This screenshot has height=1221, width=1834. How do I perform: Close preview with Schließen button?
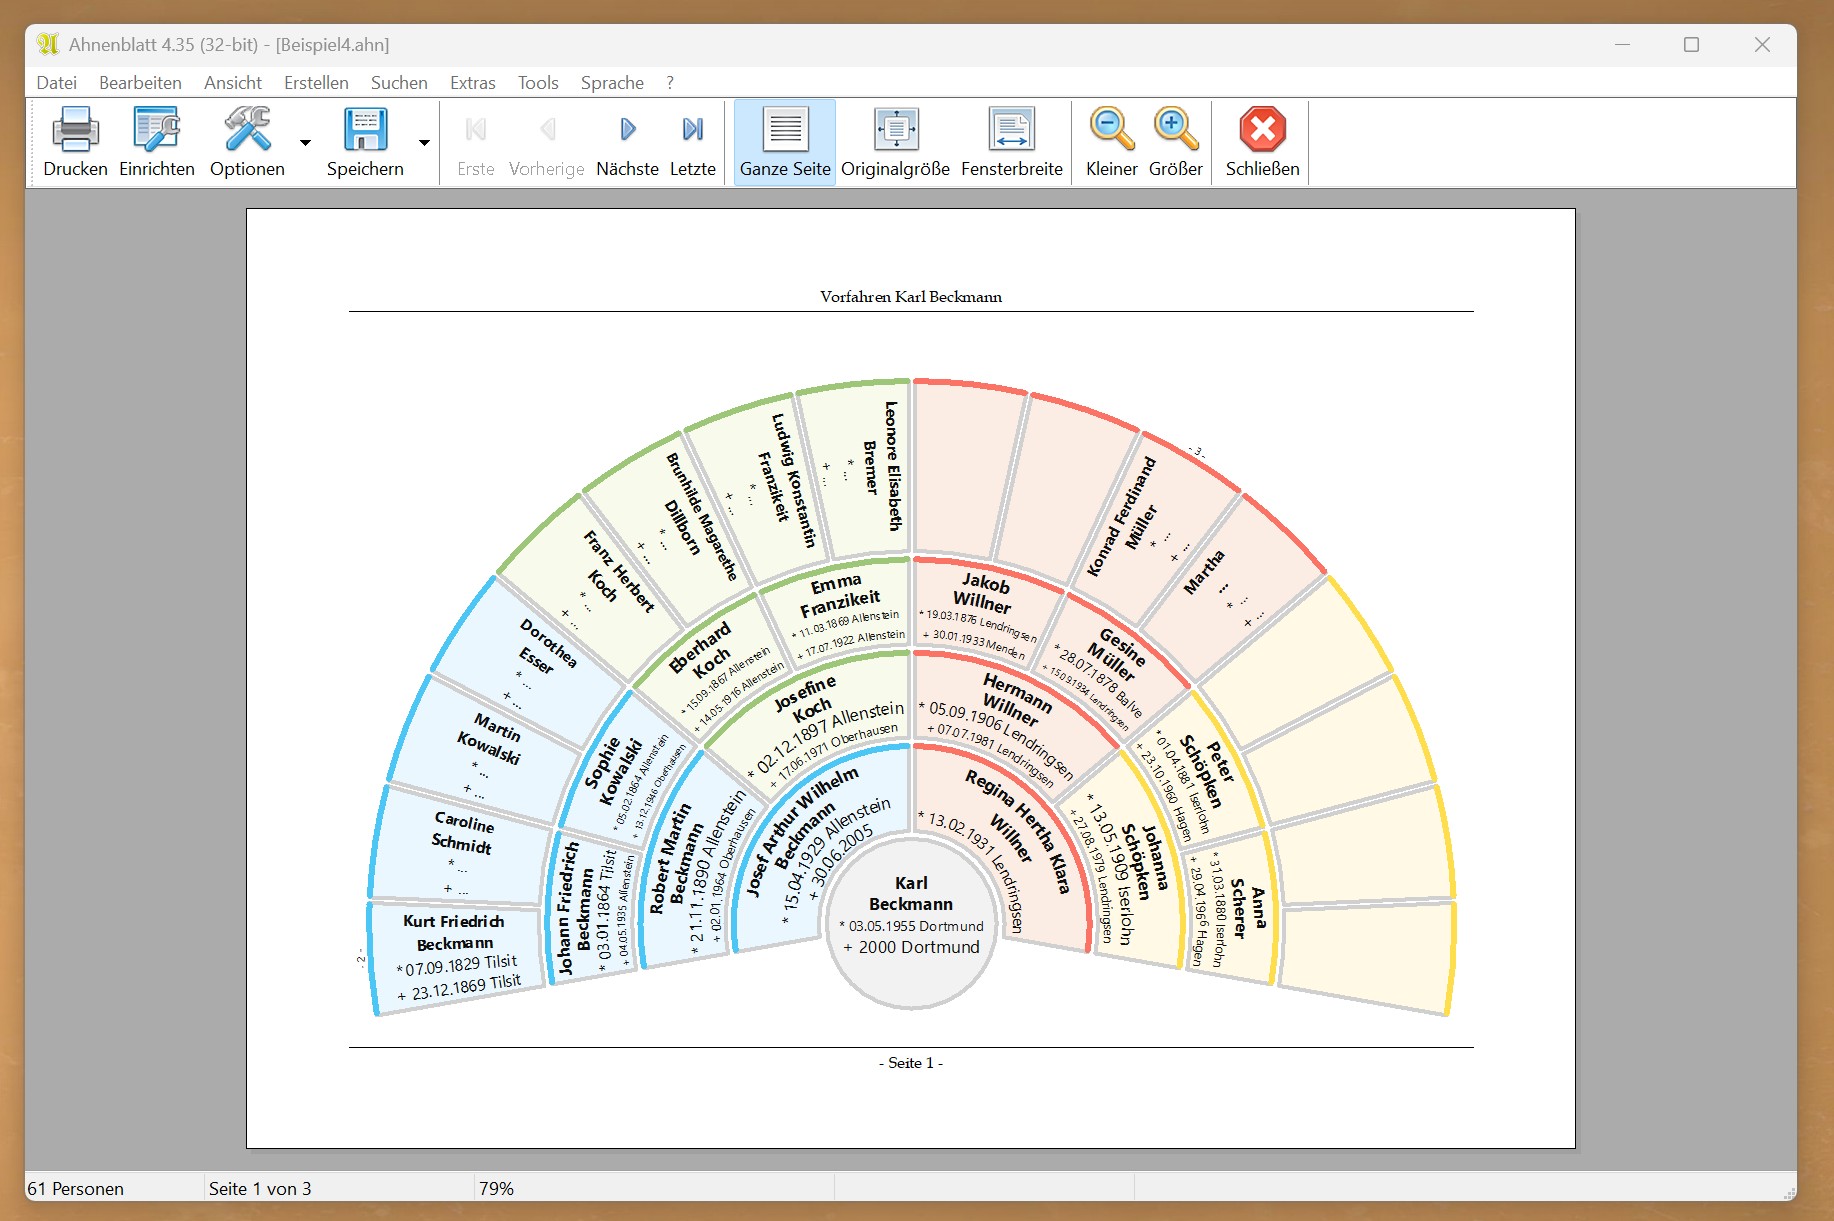click(1262, 130)
